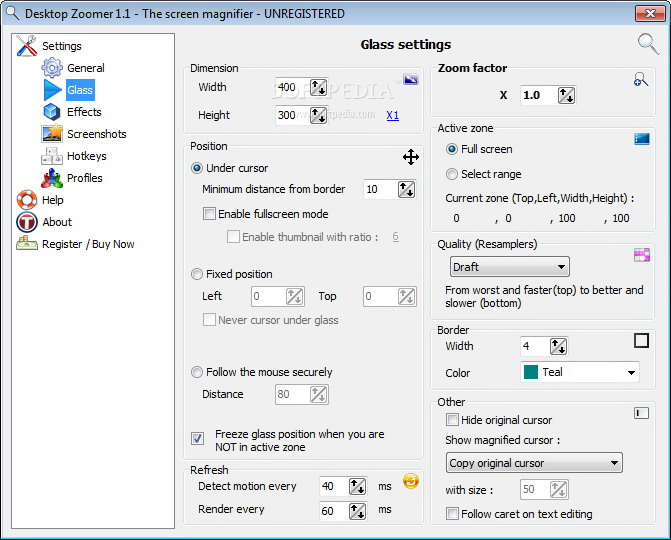Click the Quality resamplers grid icon
The width and height of the screenshot is (671, 540).
point(642,255)
